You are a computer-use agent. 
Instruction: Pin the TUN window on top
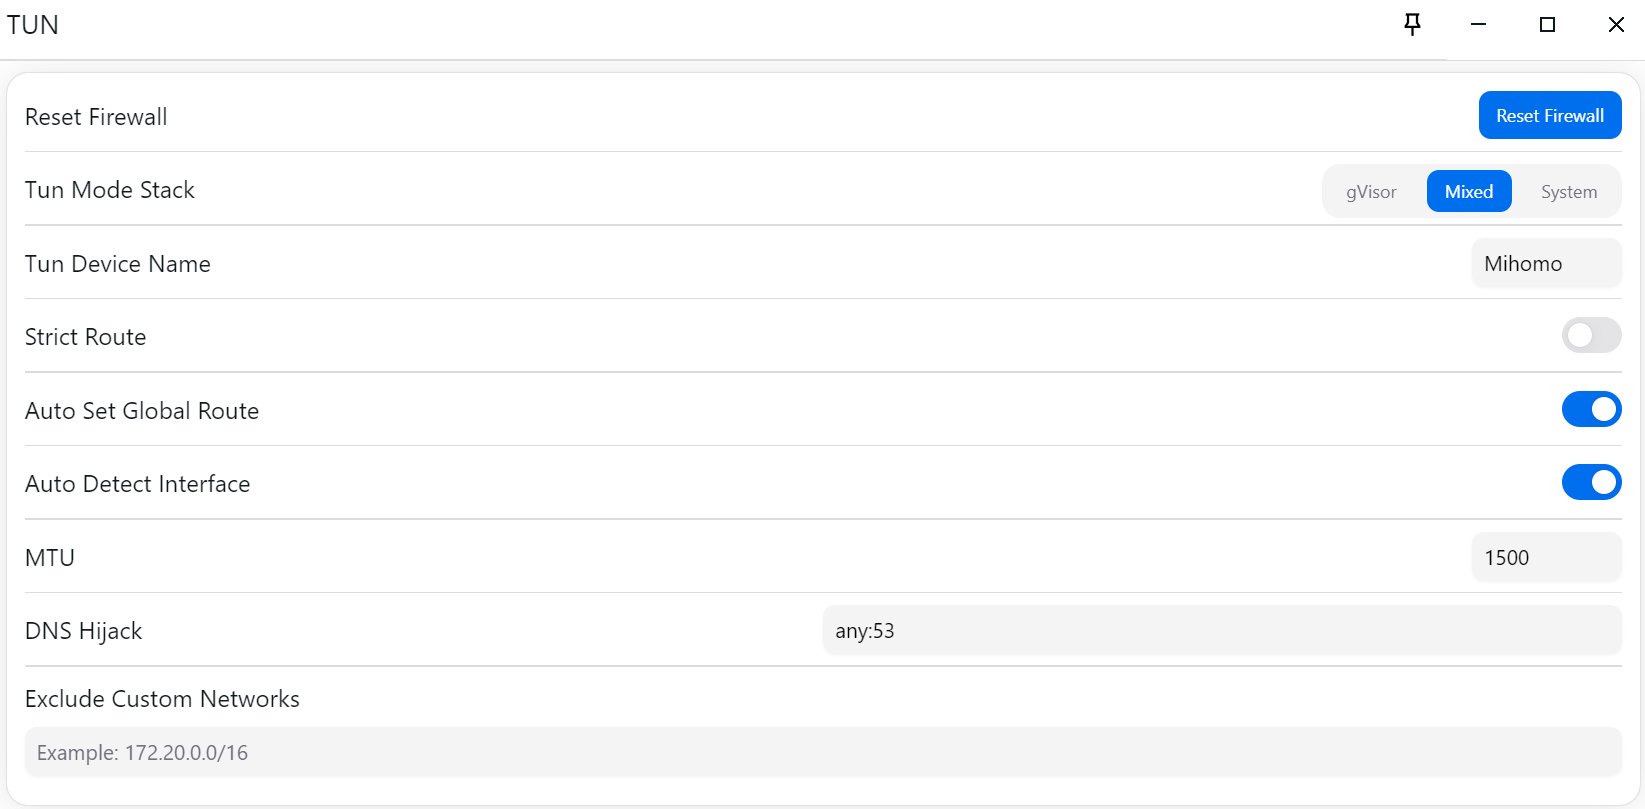[x=1412, y=25]
